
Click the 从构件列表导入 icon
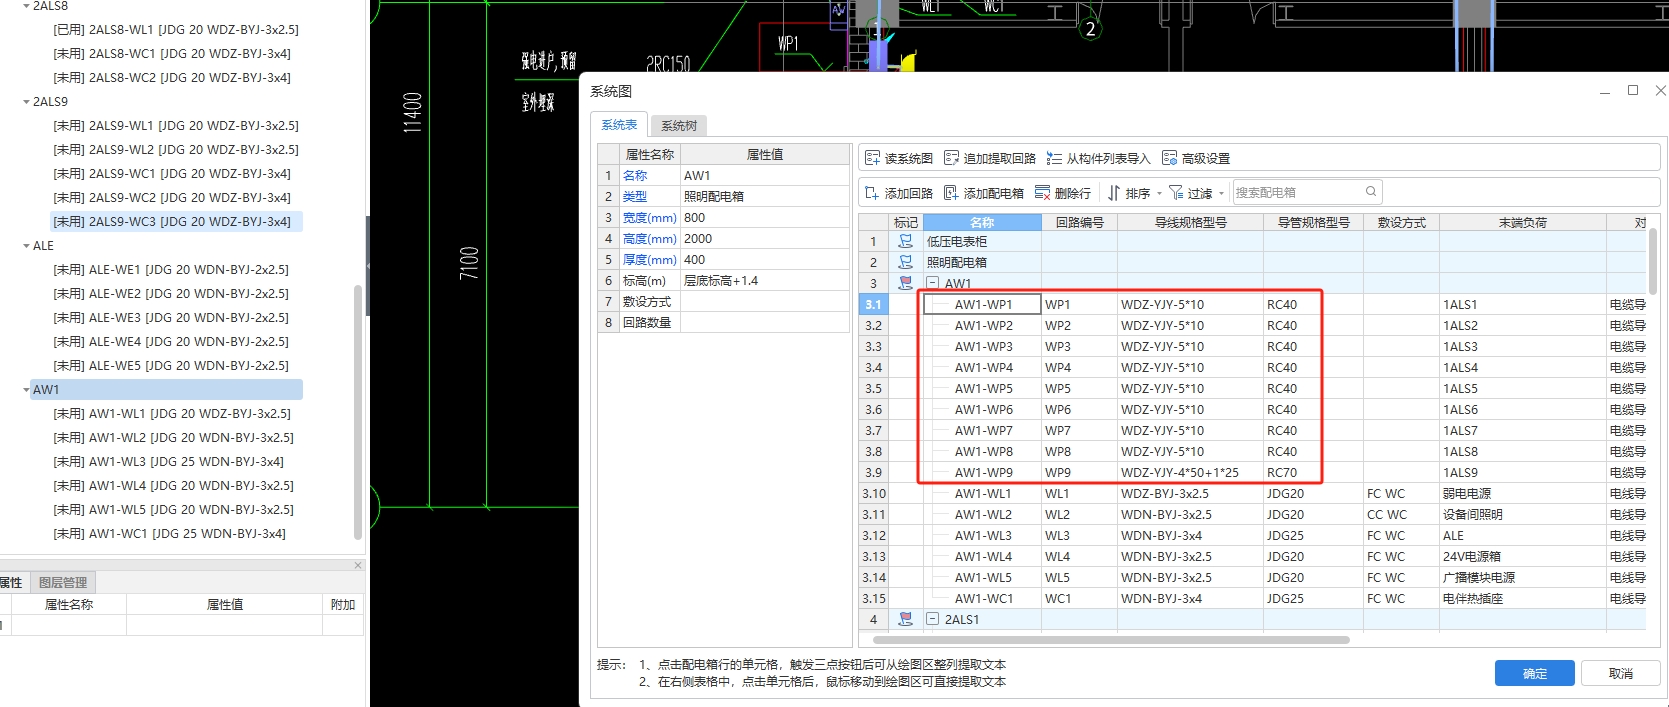point(1054,158)
